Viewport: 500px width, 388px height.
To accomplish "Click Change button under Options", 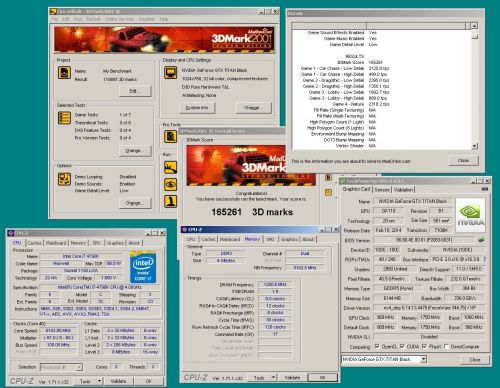I will click(x=135, y=203).
